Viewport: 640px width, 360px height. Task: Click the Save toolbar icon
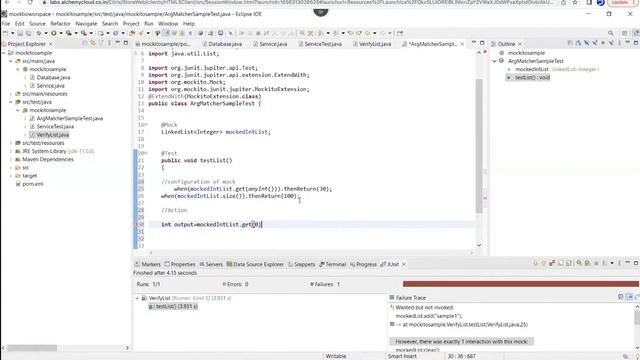pos(20,33)
